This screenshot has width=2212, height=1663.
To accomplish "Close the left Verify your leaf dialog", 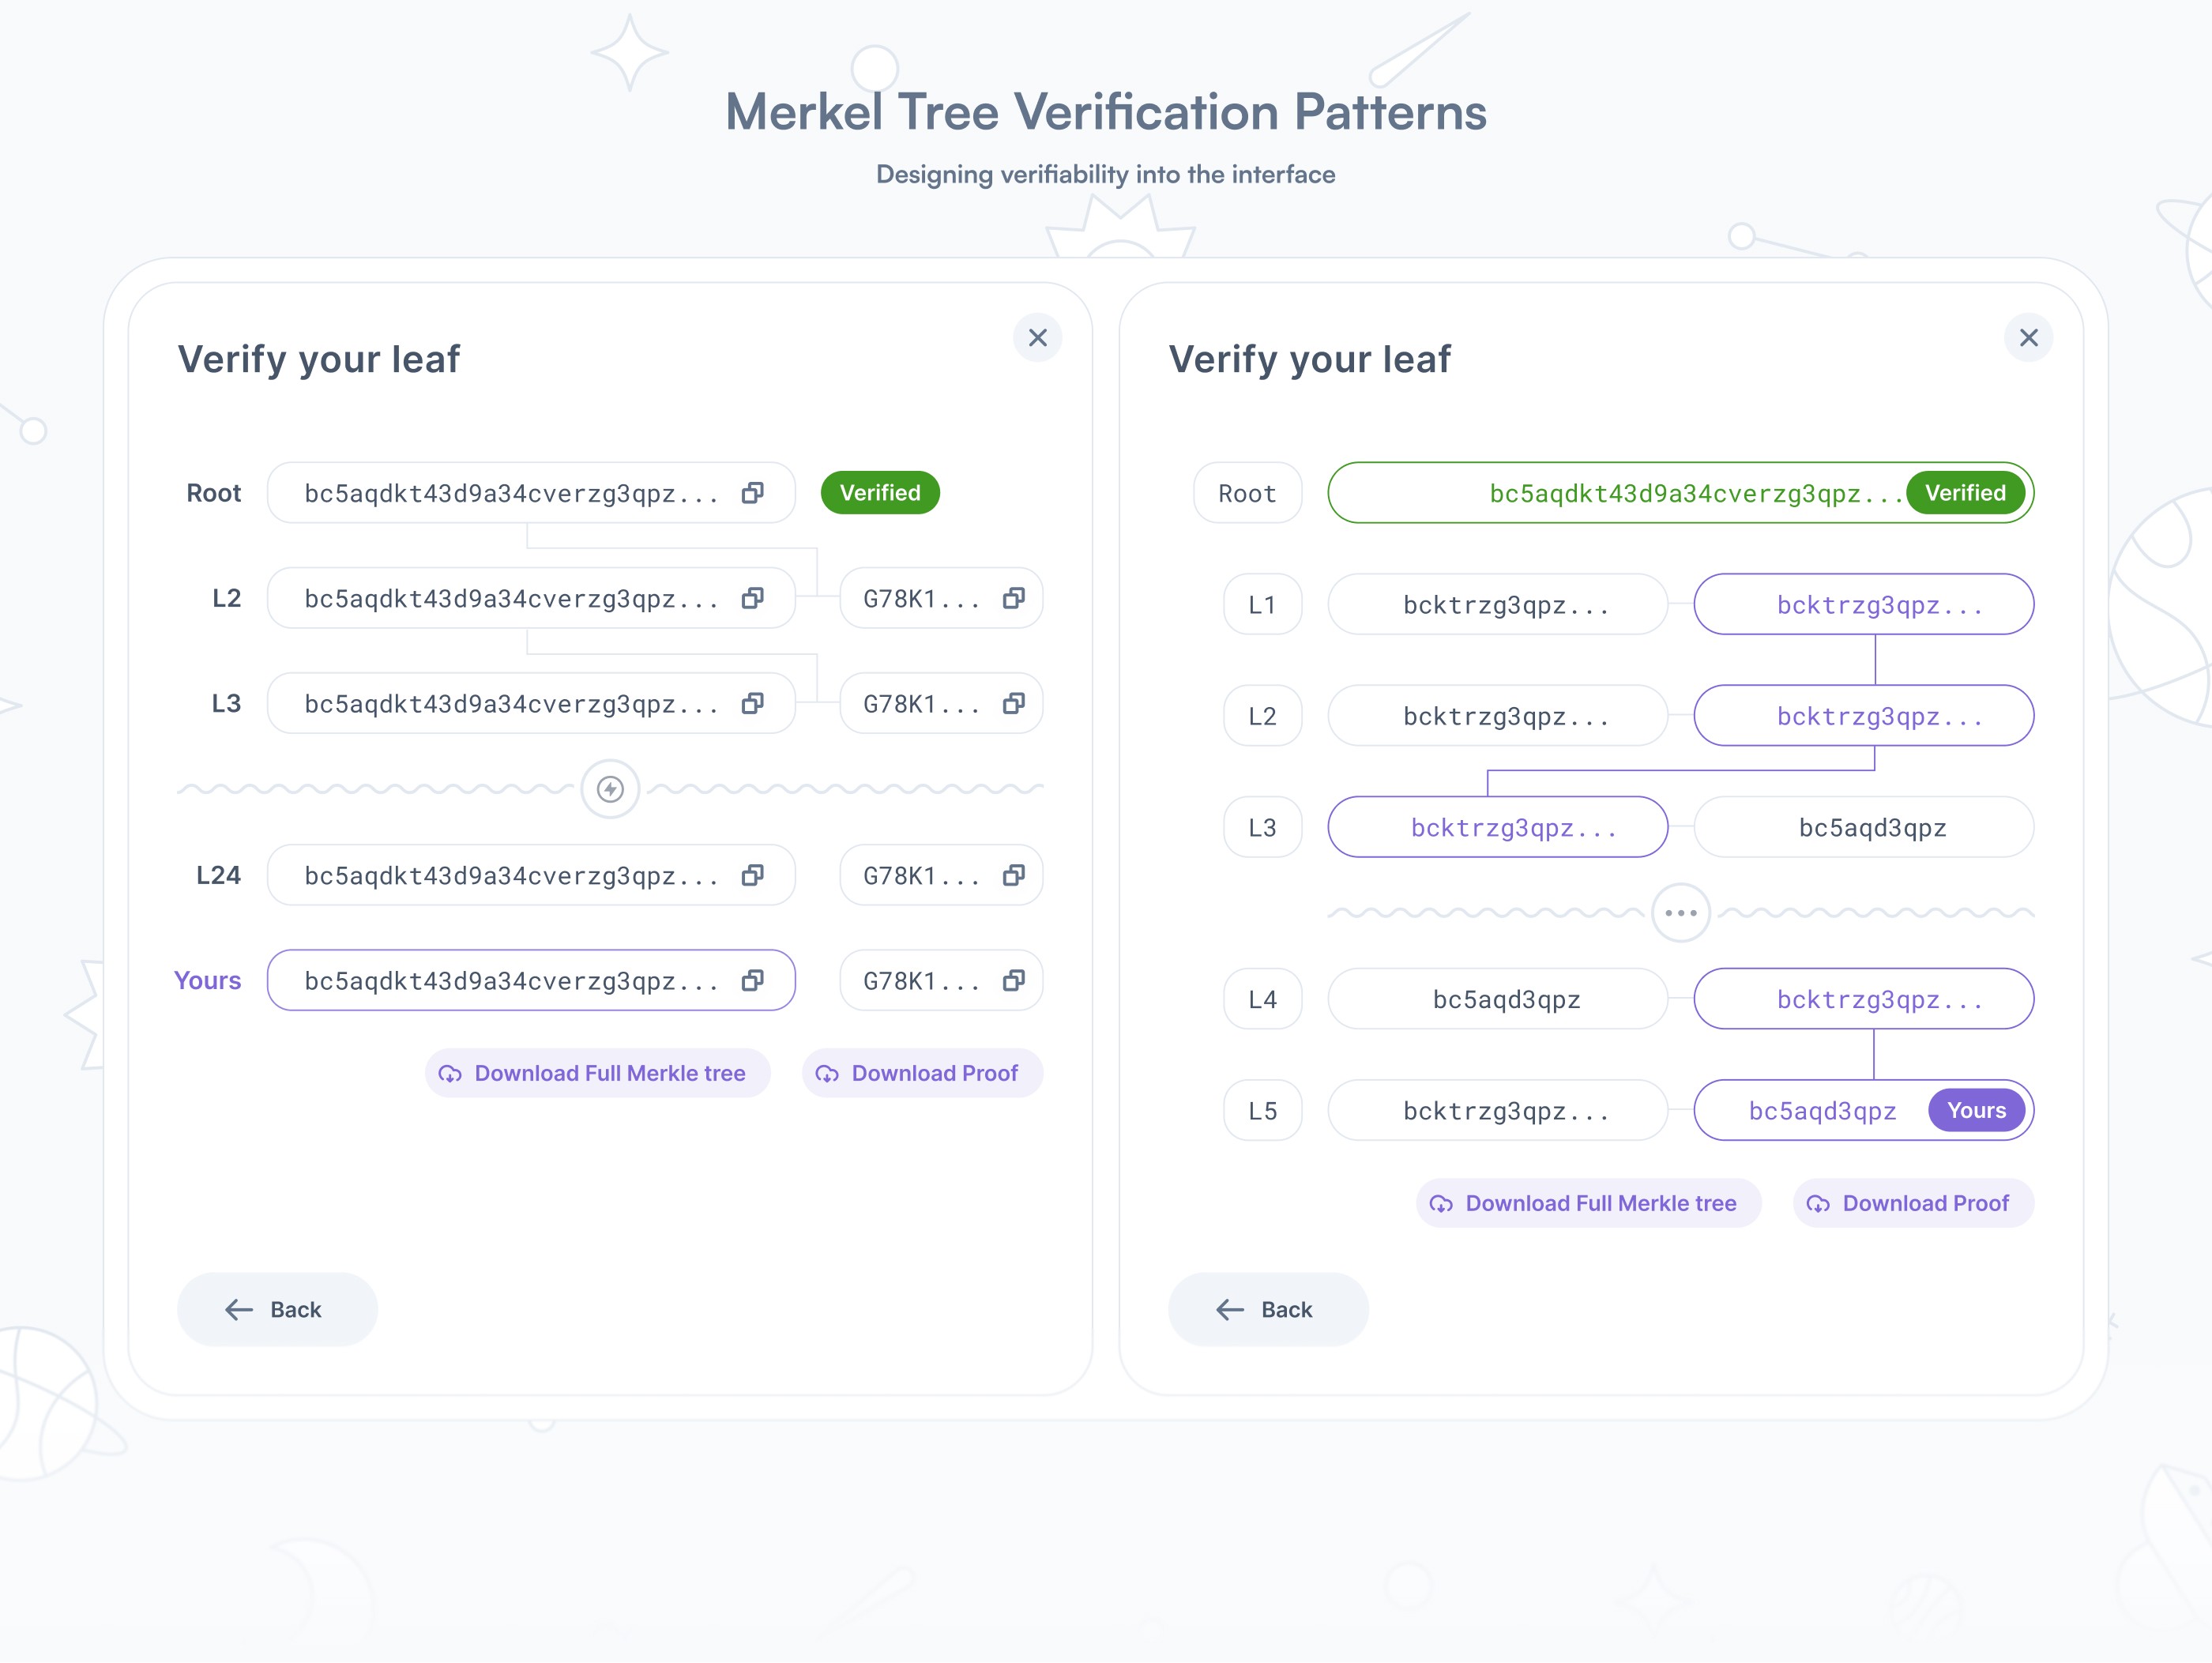I will click(x=1037, y=338).
